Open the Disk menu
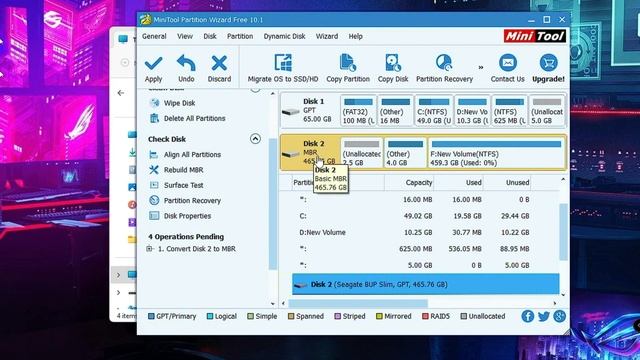 point(210,36)
